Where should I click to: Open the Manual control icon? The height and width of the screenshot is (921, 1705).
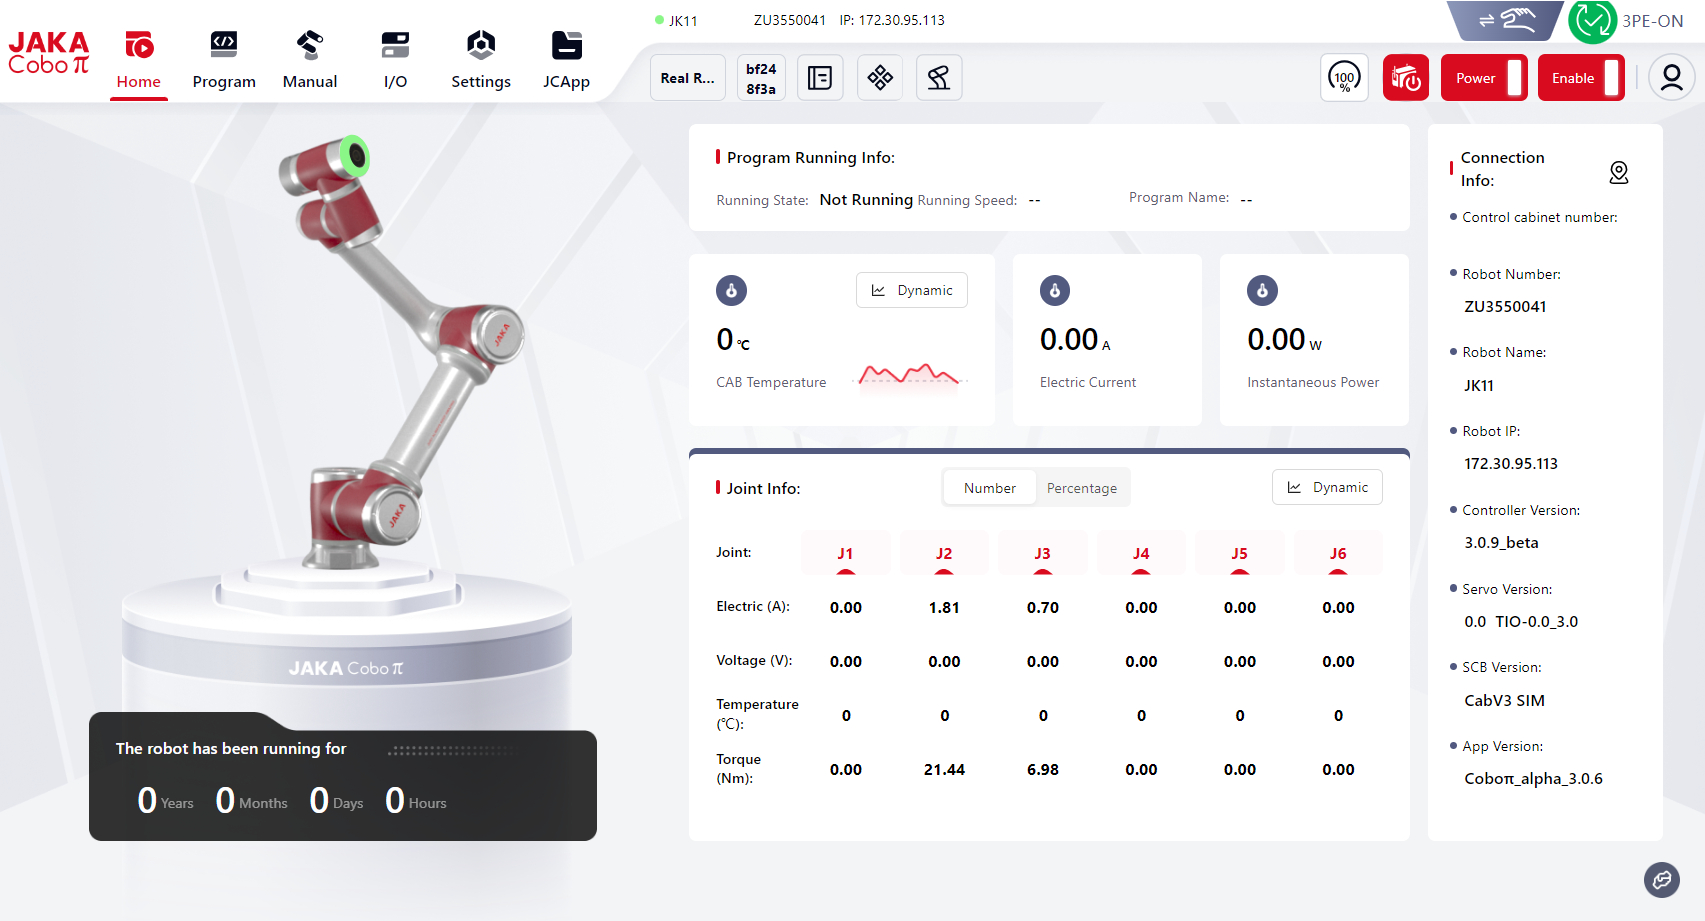(310, 46)
